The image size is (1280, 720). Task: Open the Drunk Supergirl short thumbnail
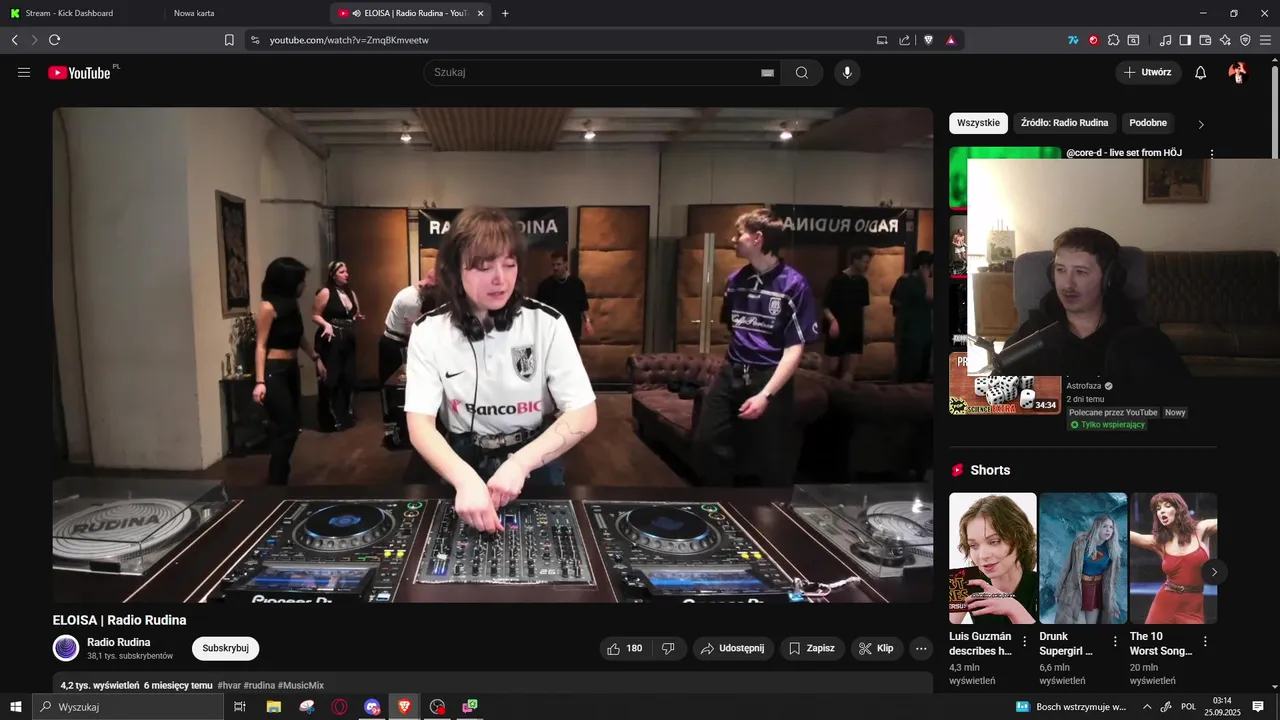(x=1083, y=558)
